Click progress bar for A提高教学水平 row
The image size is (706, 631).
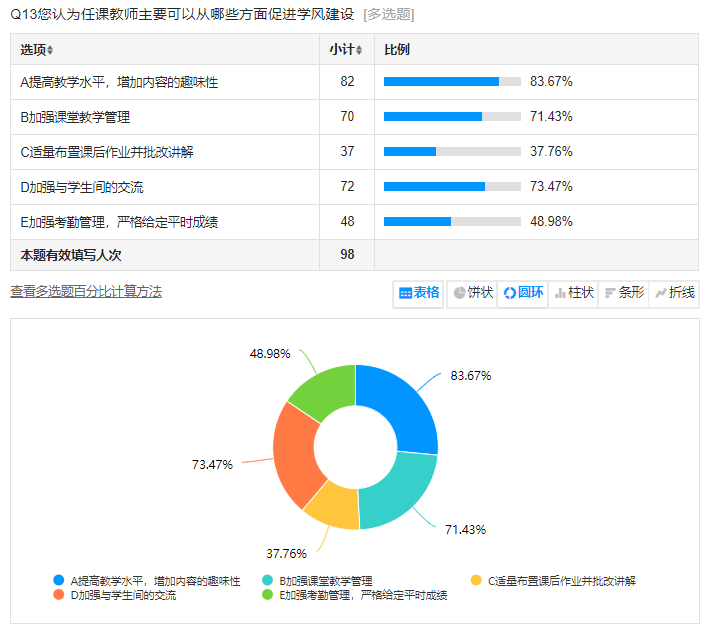[x=452, y=82]
